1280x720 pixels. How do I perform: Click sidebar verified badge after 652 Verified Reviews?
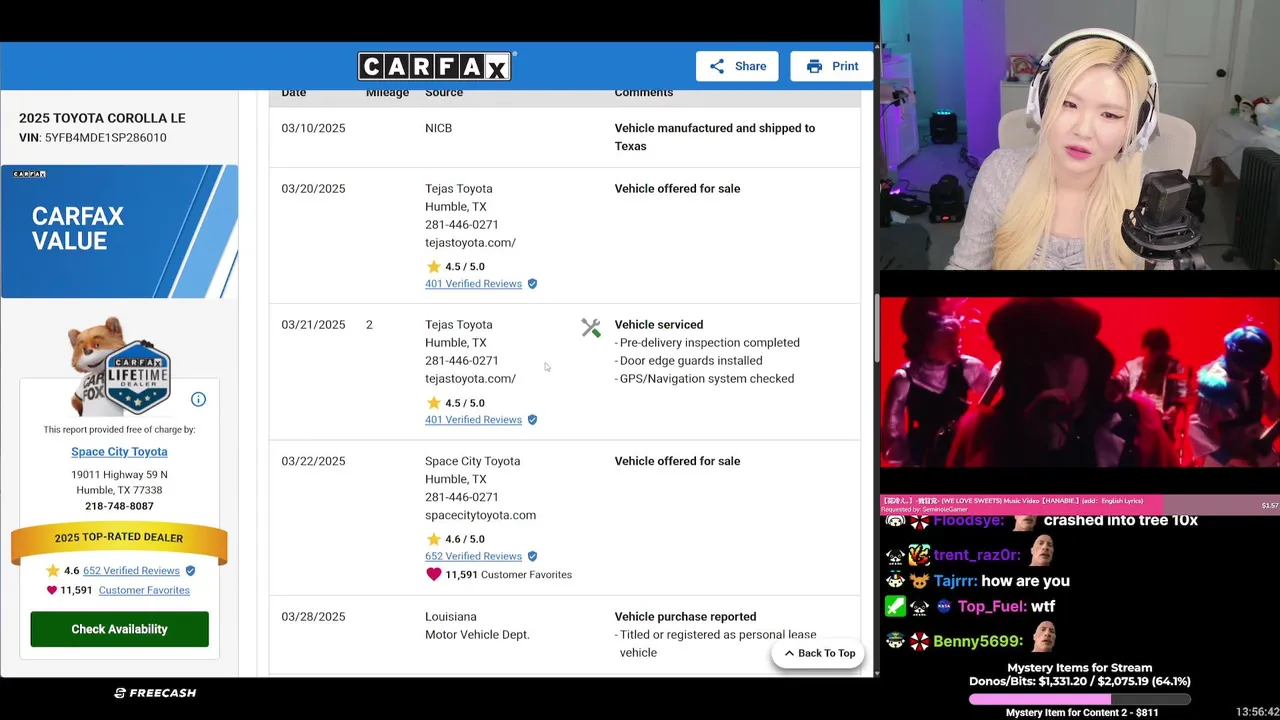(x=190, y=571)
